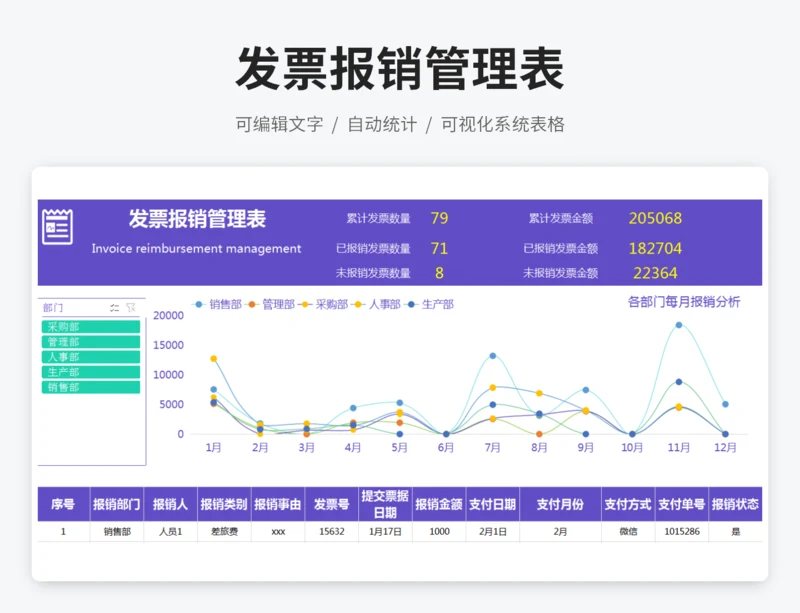
Task: Clear filter icon in 部门 slicer
Action: coord(131,307)
